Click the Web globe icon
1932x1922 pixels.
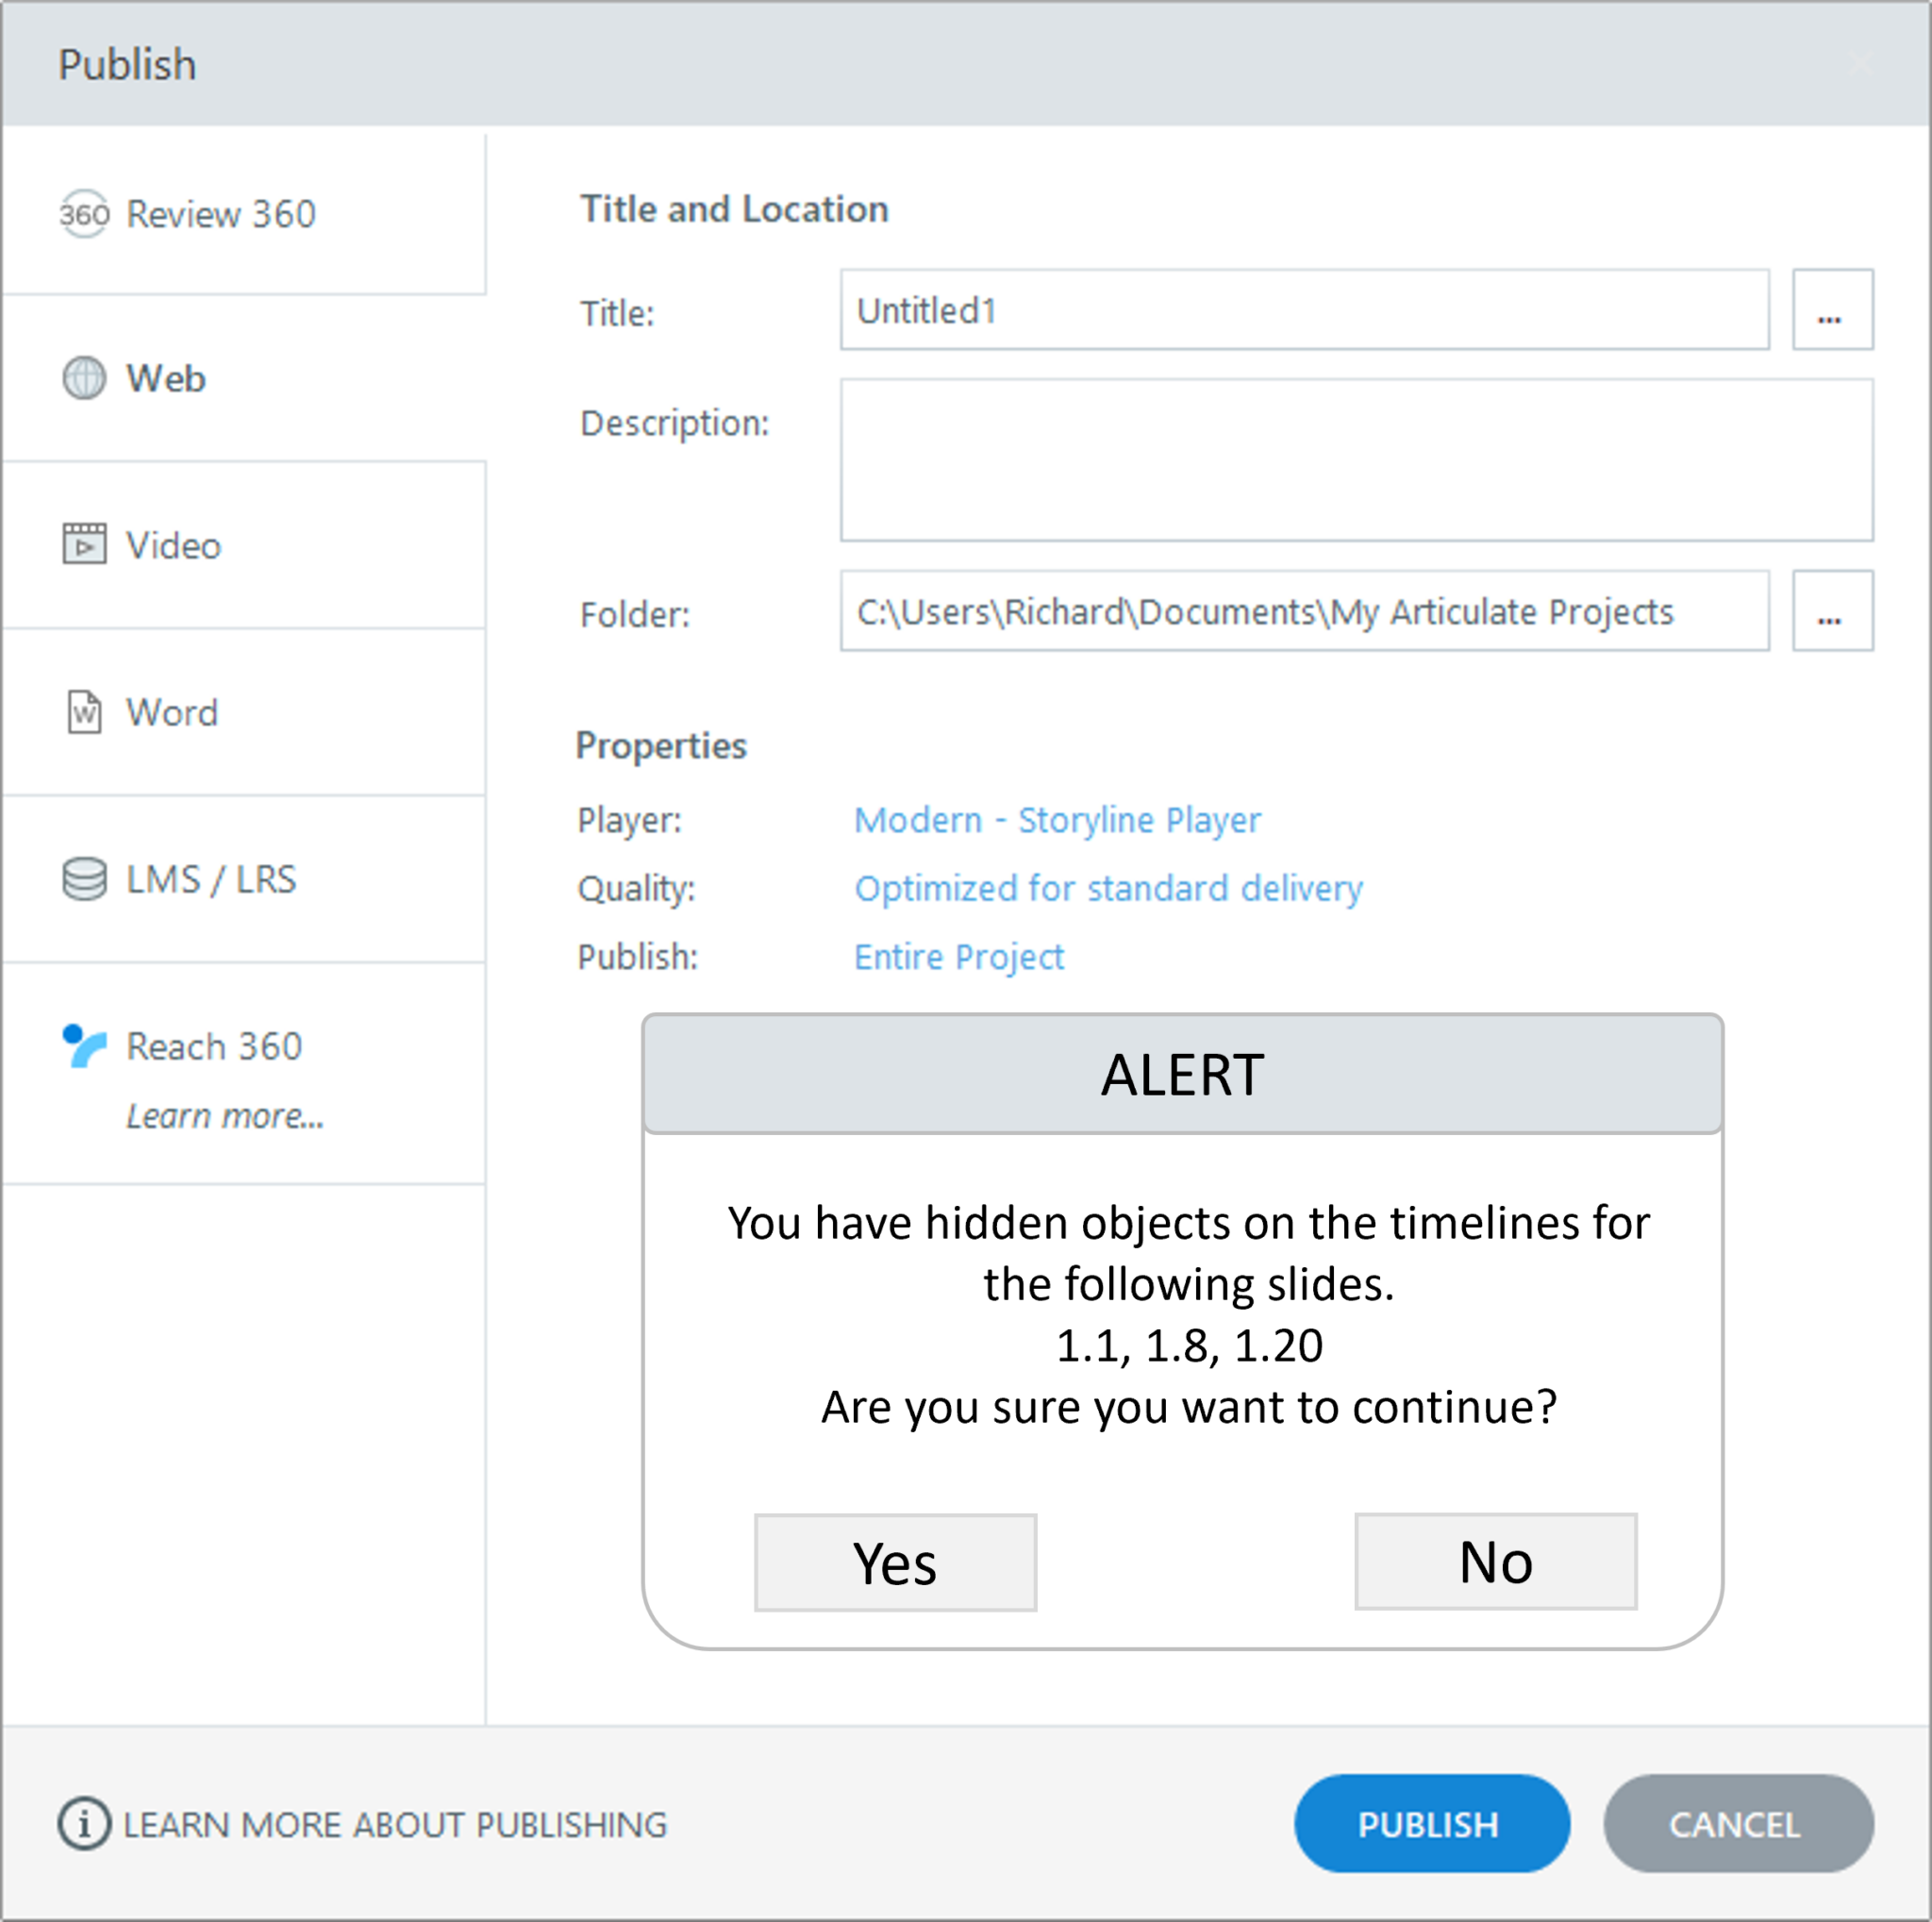pyautogui.click(x=84, y=379)
